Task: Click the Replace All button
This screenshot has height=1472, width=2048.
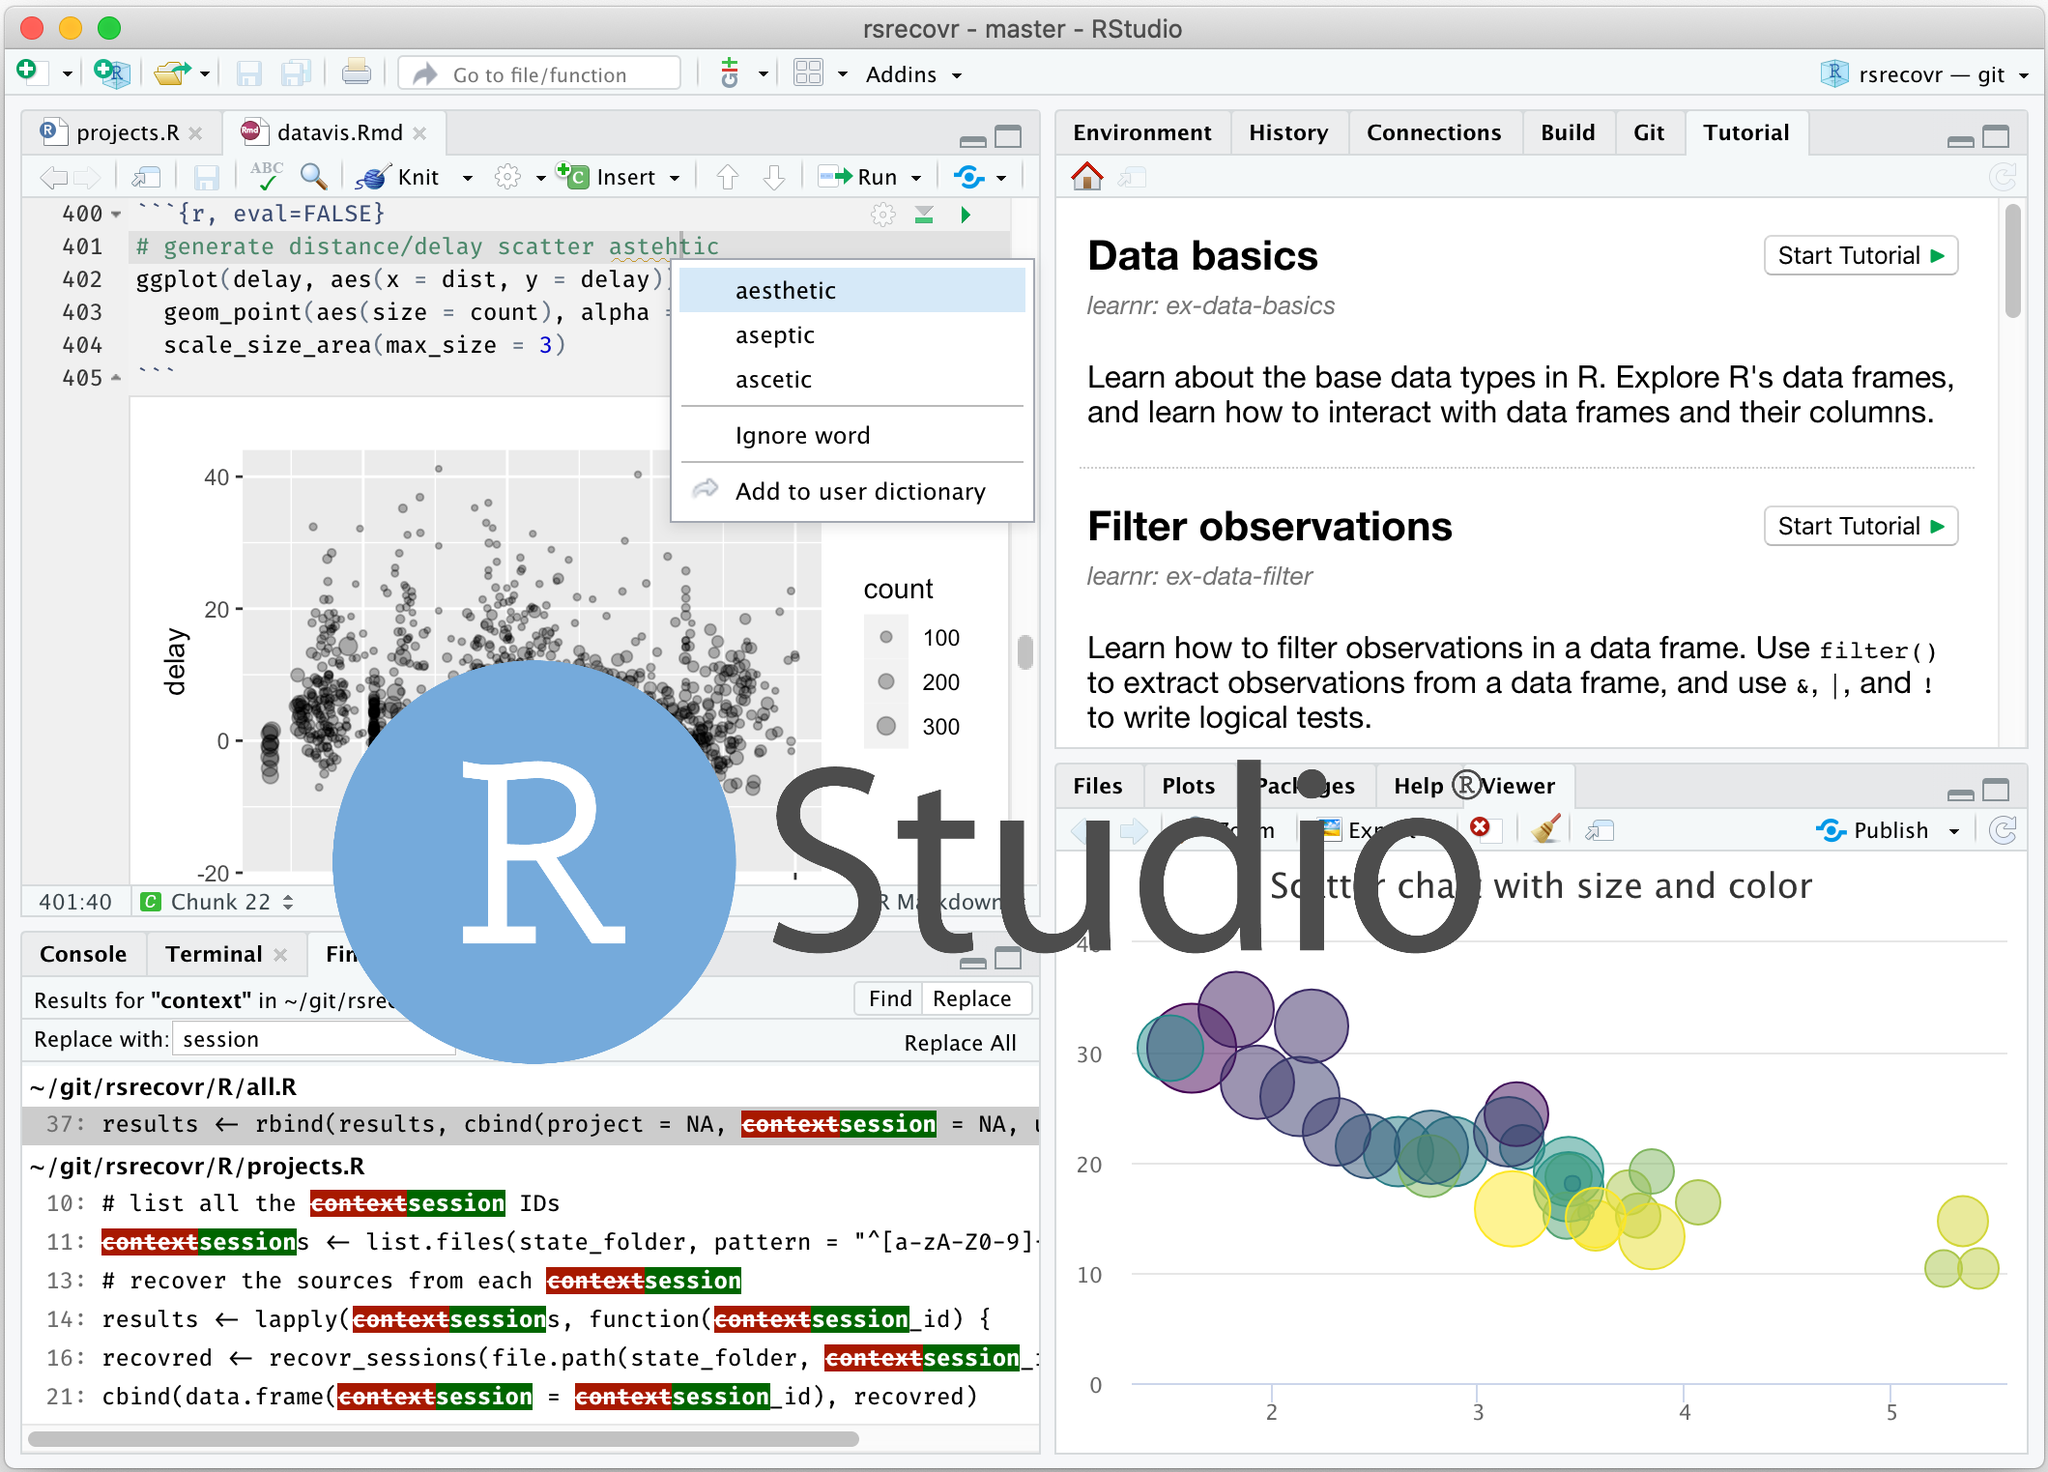Action: pos(960,1042)
